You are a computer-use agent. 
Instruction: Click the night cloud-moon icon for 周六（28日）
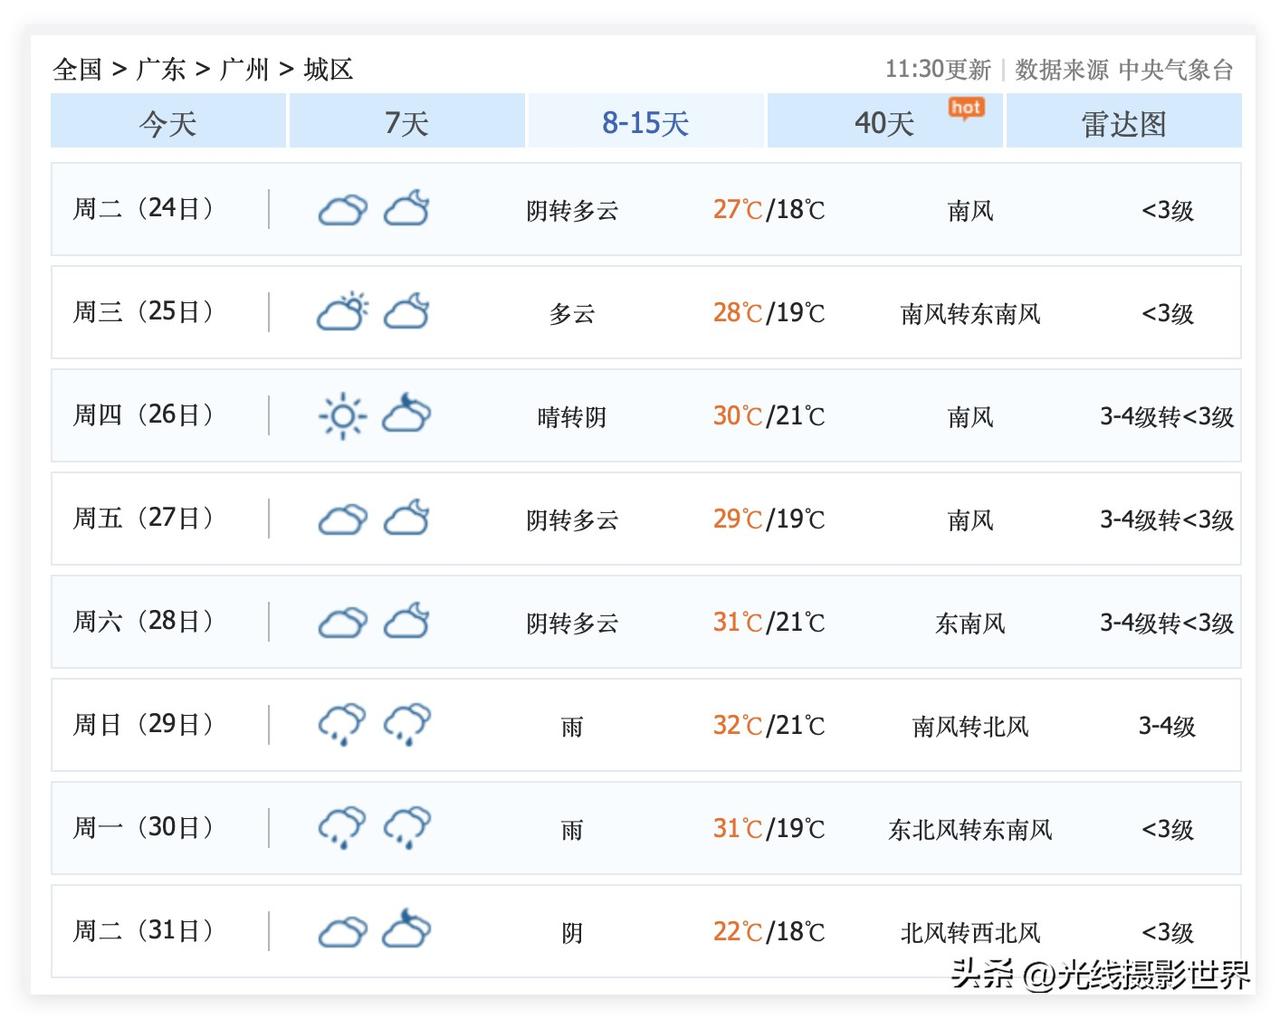pyautogui.click(x=407, y=622)
